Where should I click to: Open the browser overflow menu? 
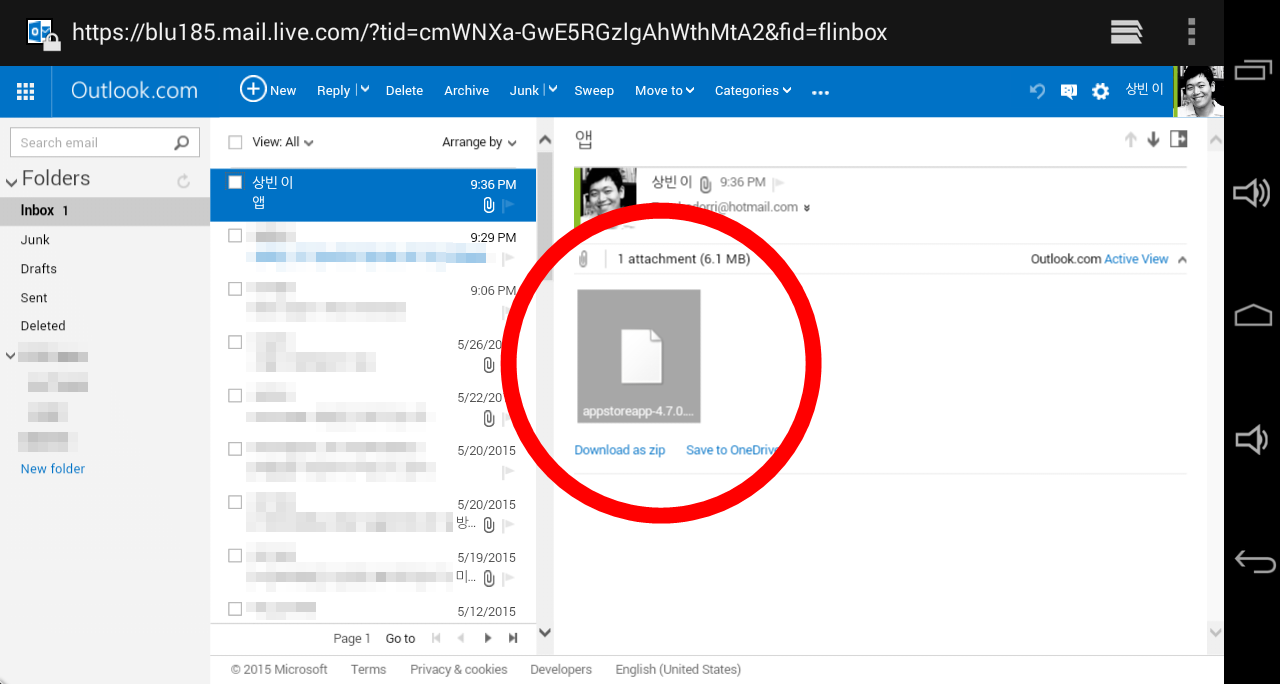[1191, 32]
